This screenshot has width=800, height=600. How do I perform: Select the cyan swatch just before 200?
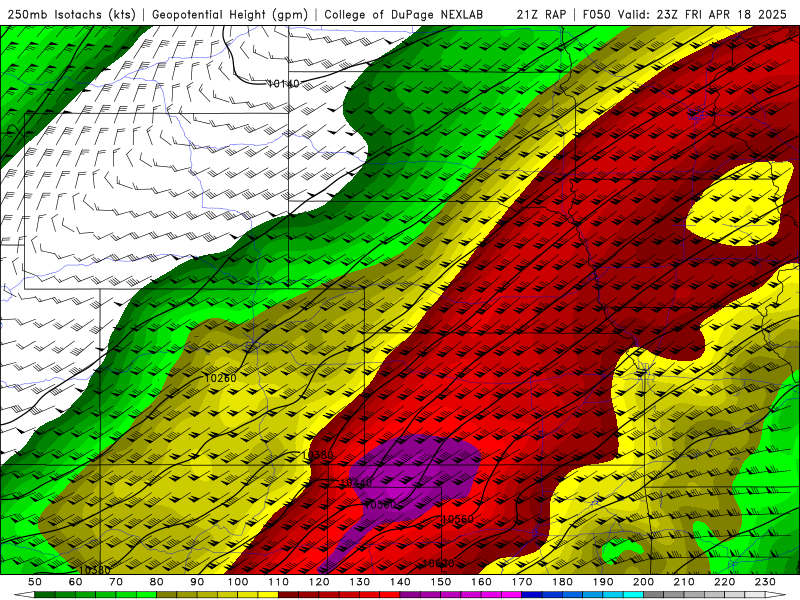(x=633, y=595)
